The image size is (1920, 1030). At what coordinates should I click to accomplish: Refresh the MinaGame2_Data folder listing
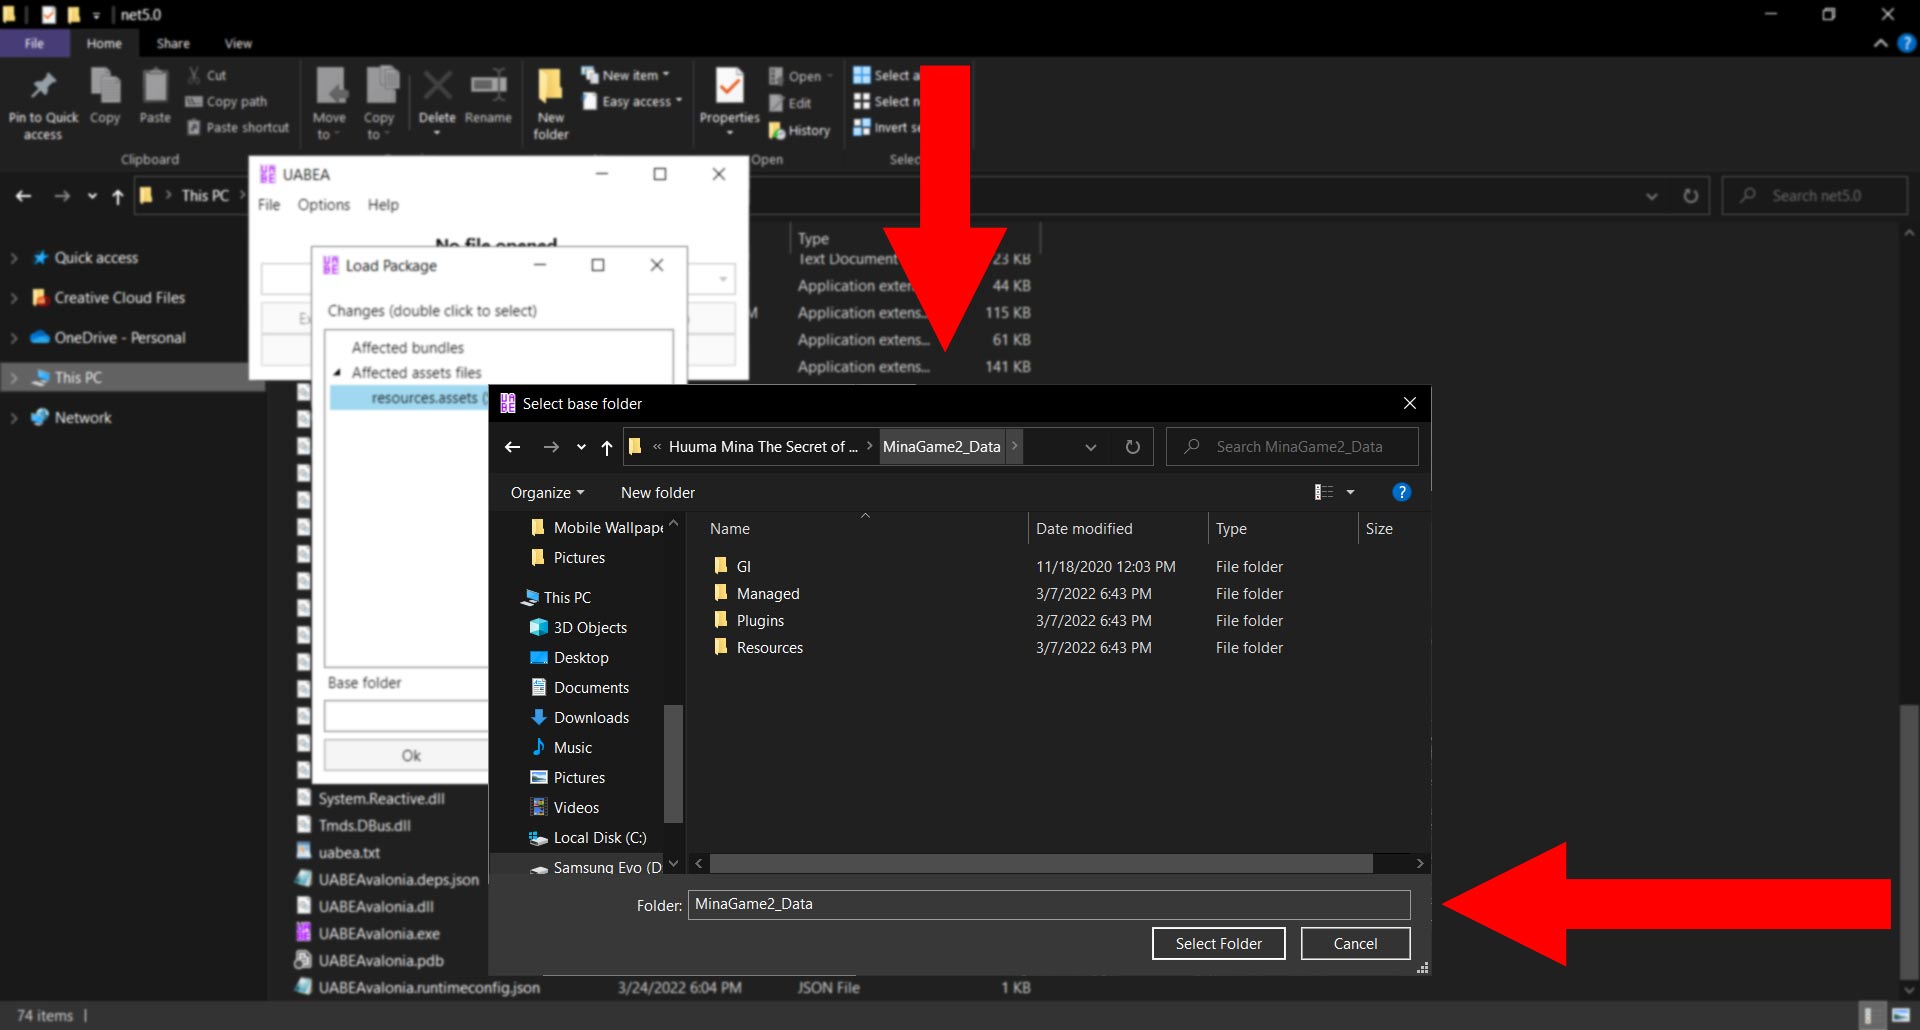pyautogui.click(x=1132, y=447)
